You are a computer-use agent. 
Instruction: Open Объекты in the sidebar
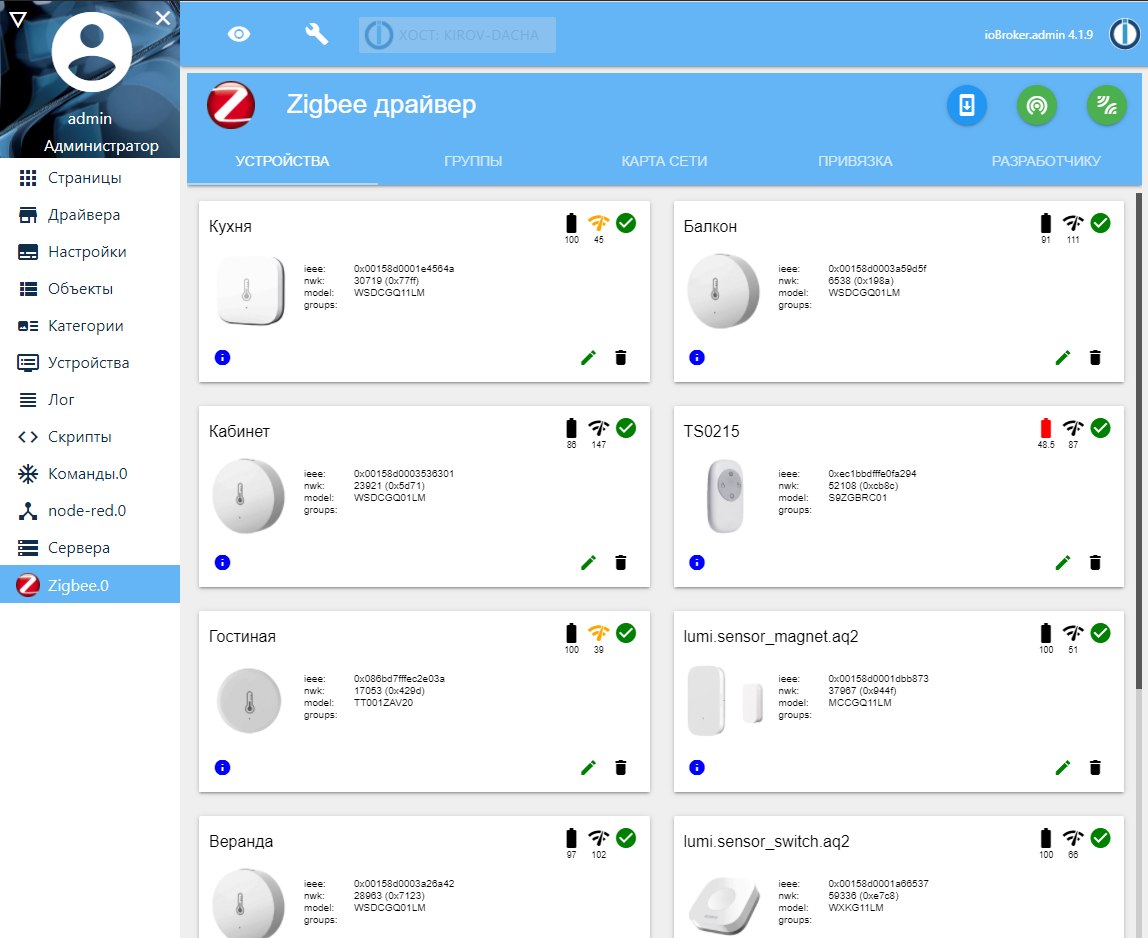point(90,289)
